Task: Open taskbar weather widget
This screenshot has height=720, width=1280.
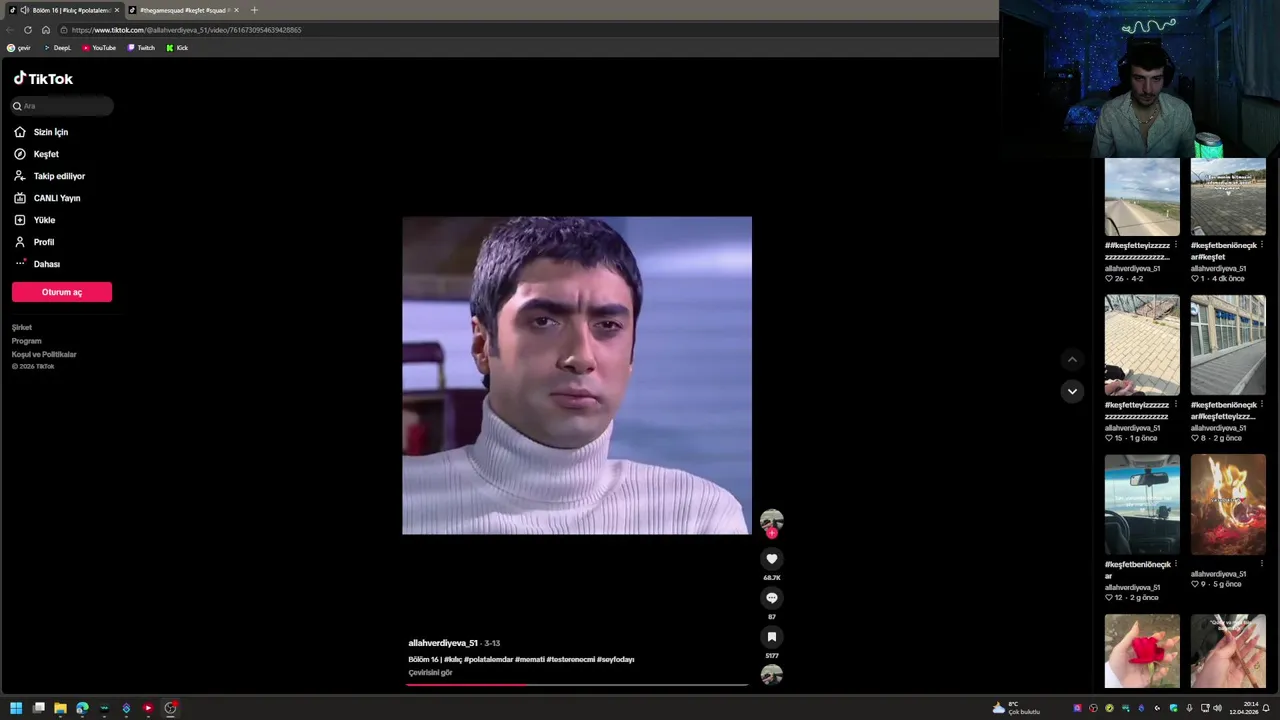Action: pyautogui.click(x=1016, y=708)
